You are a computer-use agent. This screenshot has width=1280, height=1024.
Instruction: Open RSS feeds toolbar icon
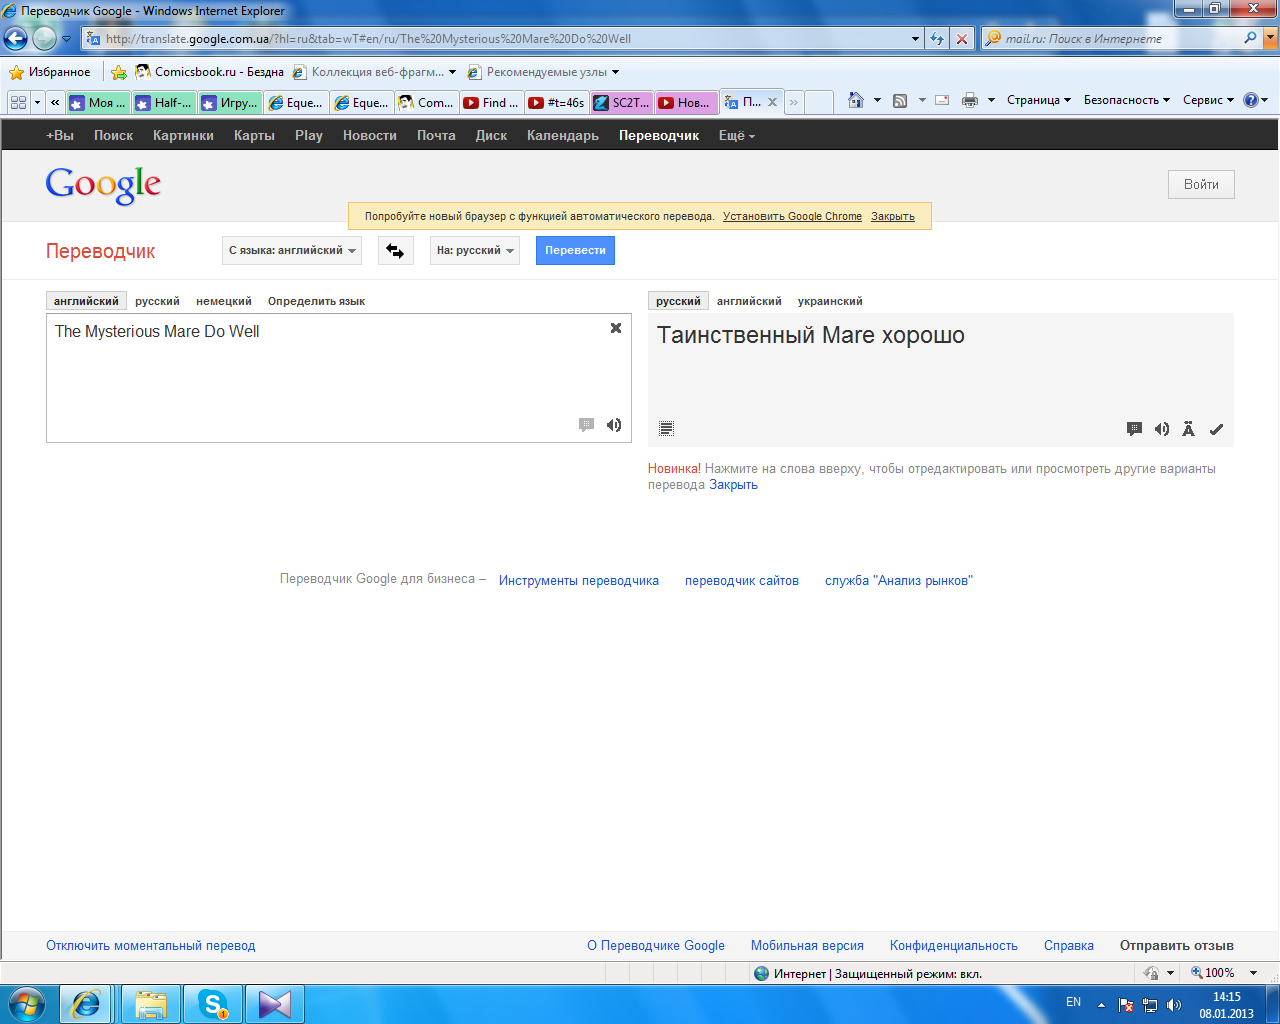point(900,100)
